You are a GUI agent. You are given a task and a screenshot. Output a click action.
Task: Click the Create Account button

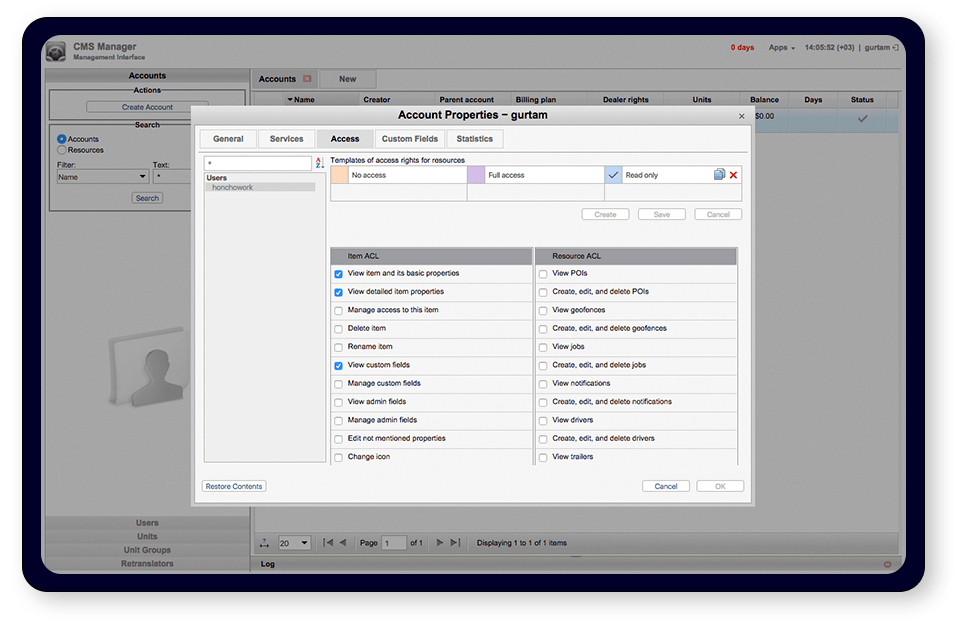pyautogui.click(x=147, y=107)
